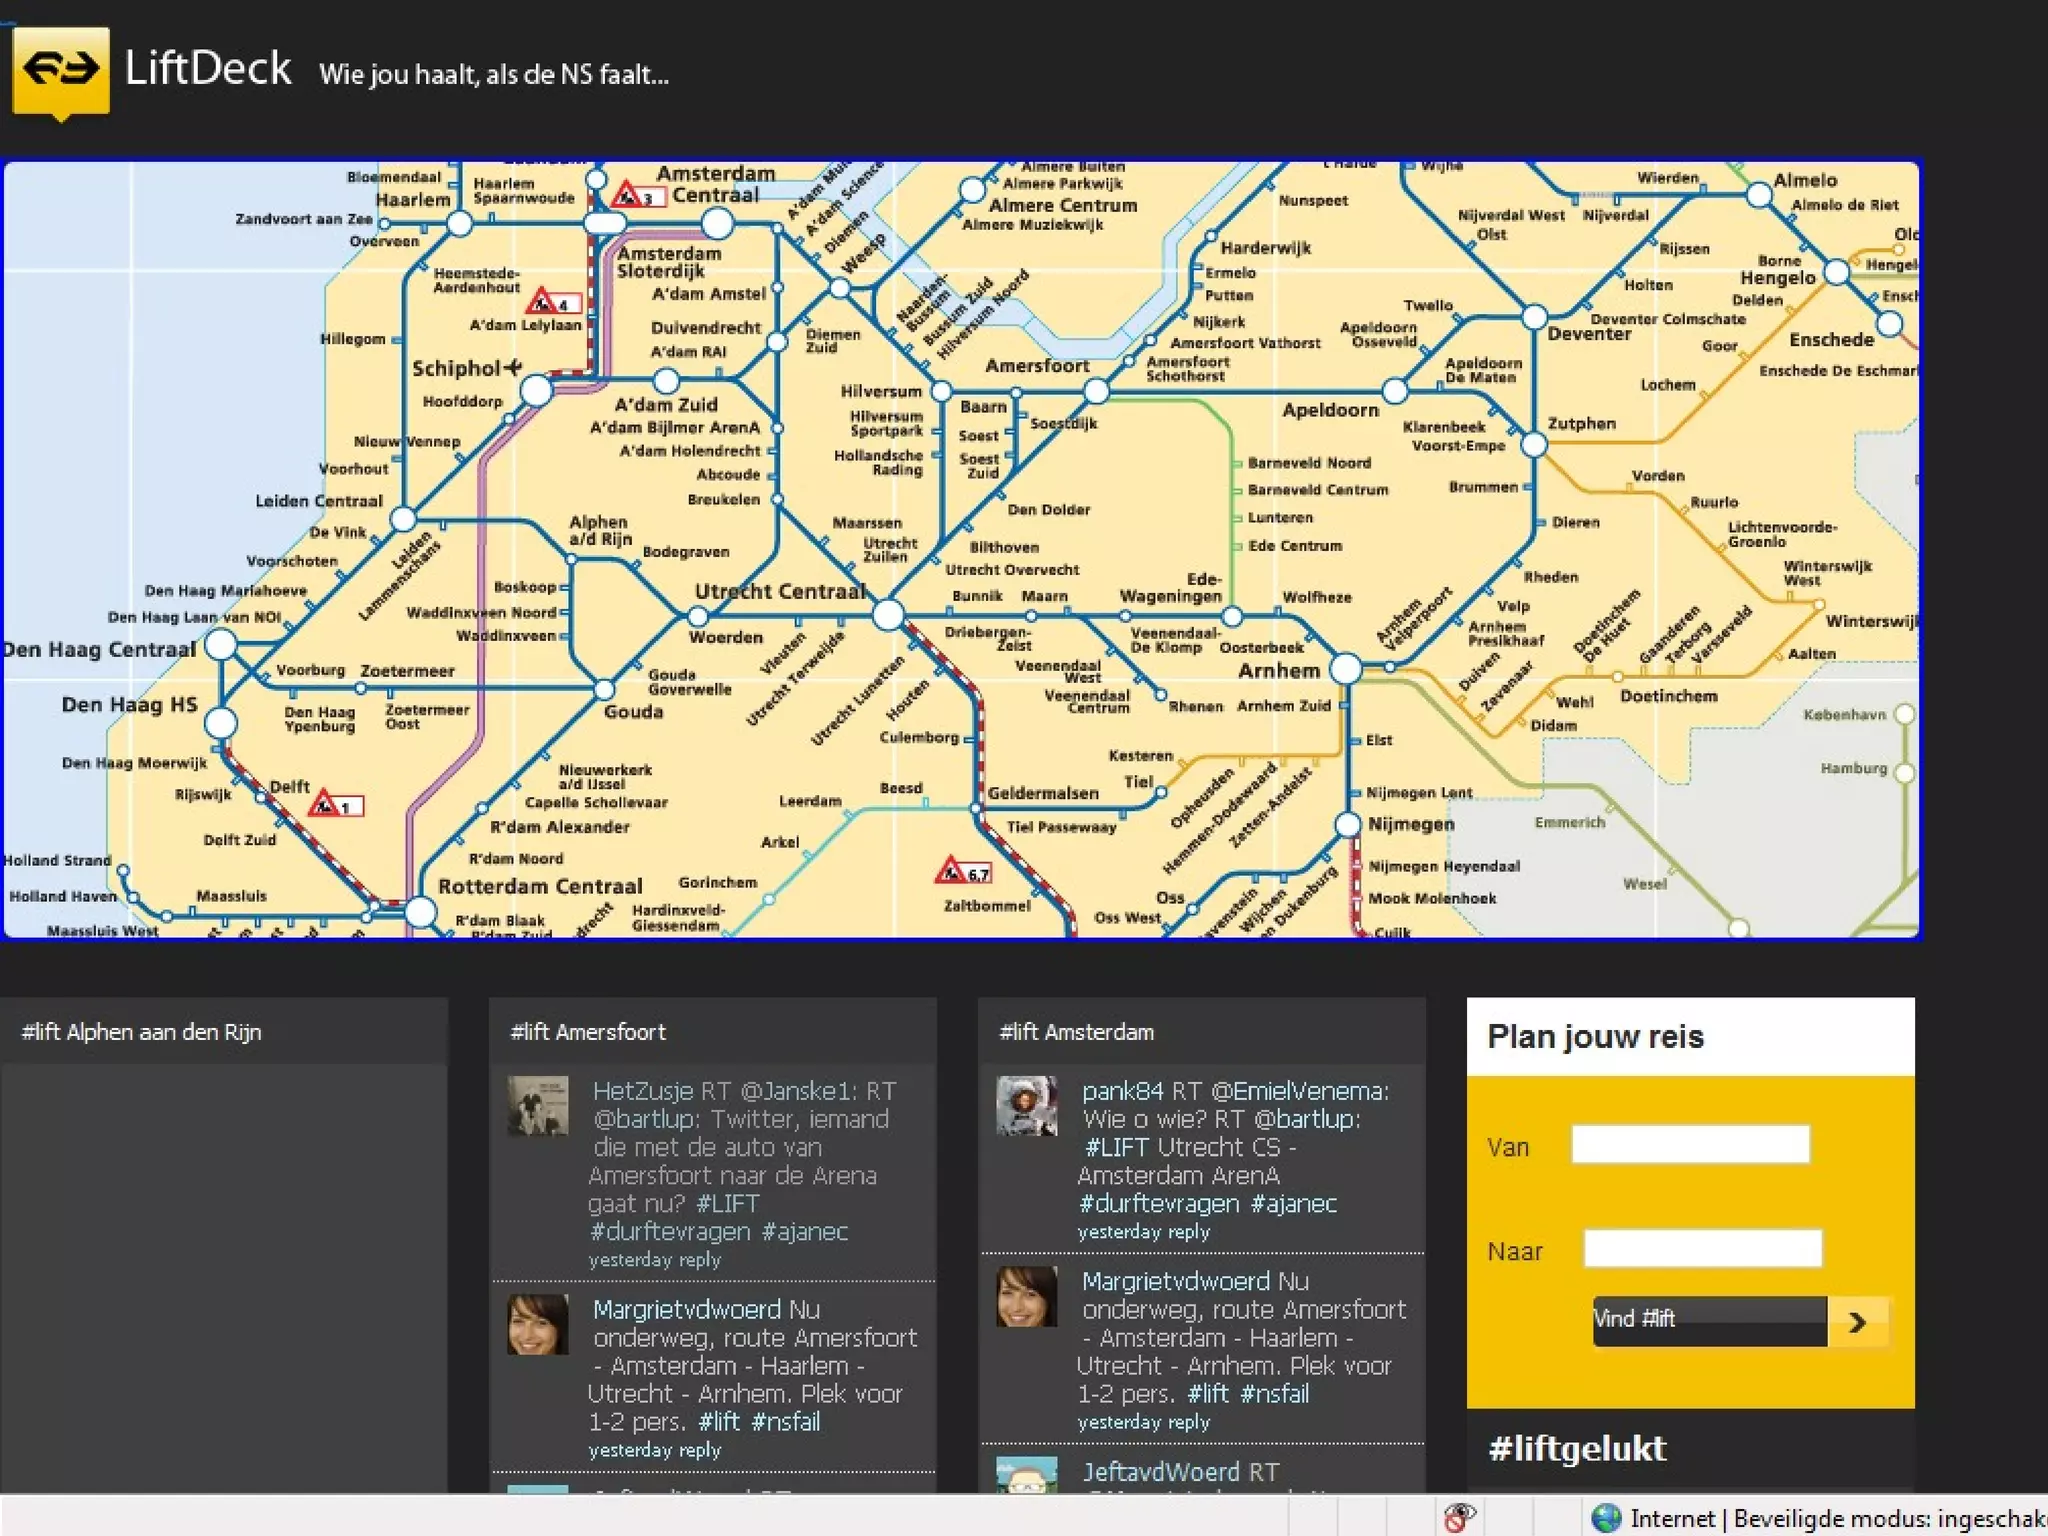Click the arrow button next to Vind #lift
The width and height of the screenshot is (2048, 1536).
click(1857, 1322)
